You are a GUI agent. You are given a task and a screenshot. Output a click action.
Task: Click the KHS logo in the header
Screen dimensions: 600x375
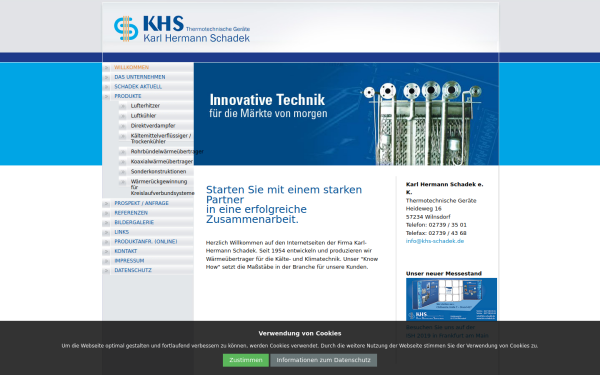point(182,29)
